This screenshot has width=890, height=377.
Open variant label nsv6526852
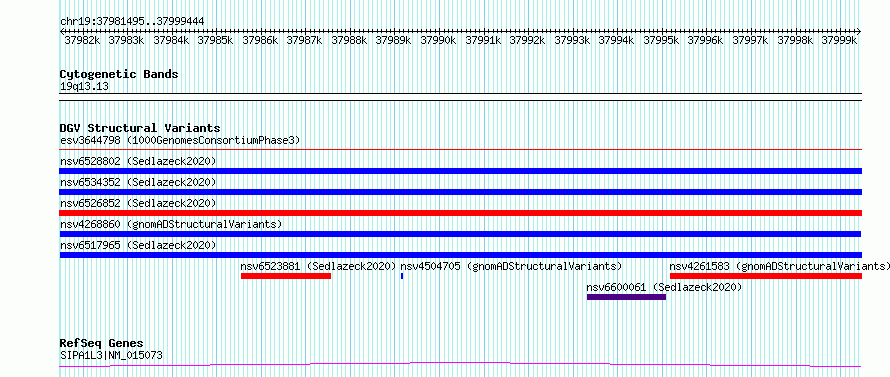click(x=138, y=203)
